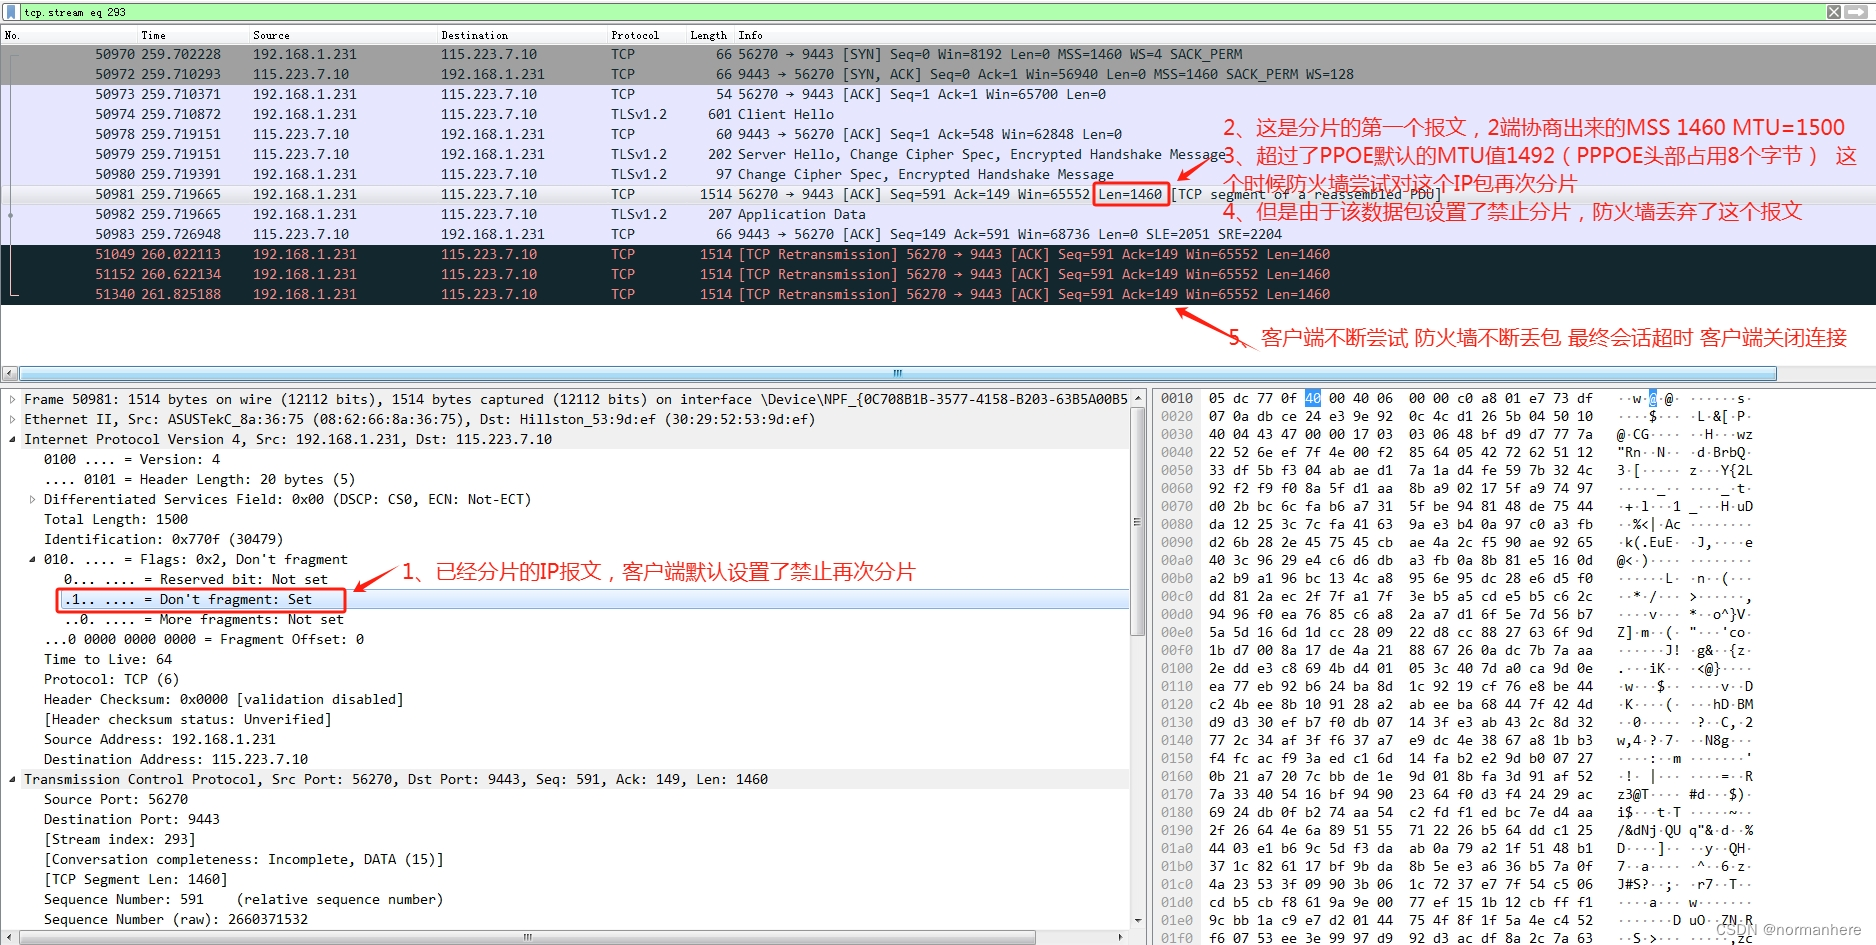Viewport: 1876px width, 945px height.
Task: Click the packet list horizontal scrollbar
Action: (x=897, y=373)
